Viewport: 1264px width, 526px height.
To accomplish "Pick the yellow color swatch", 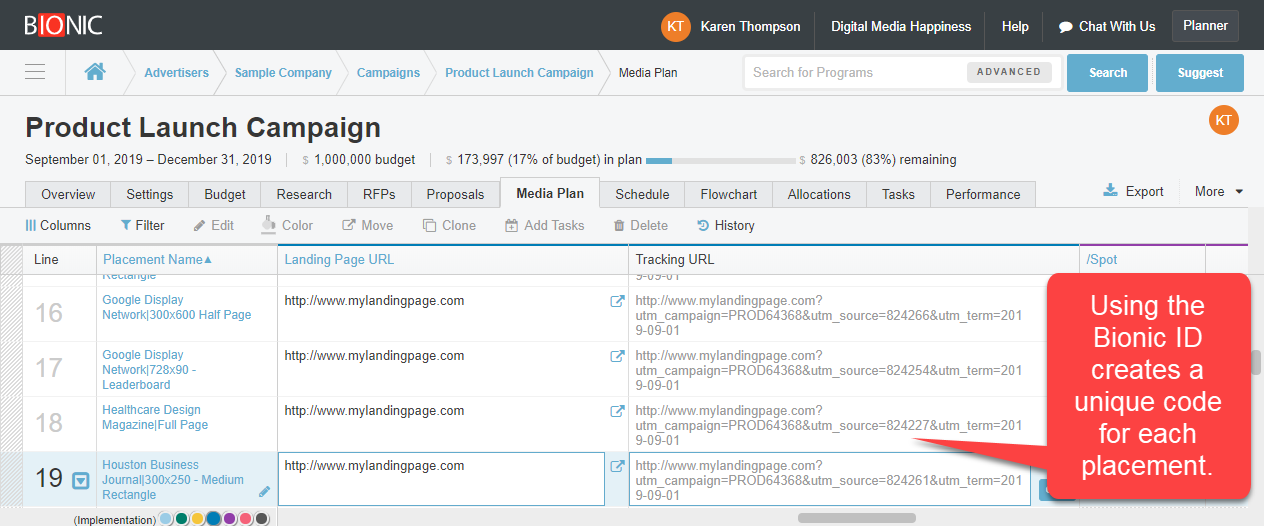I will (197, 519).
